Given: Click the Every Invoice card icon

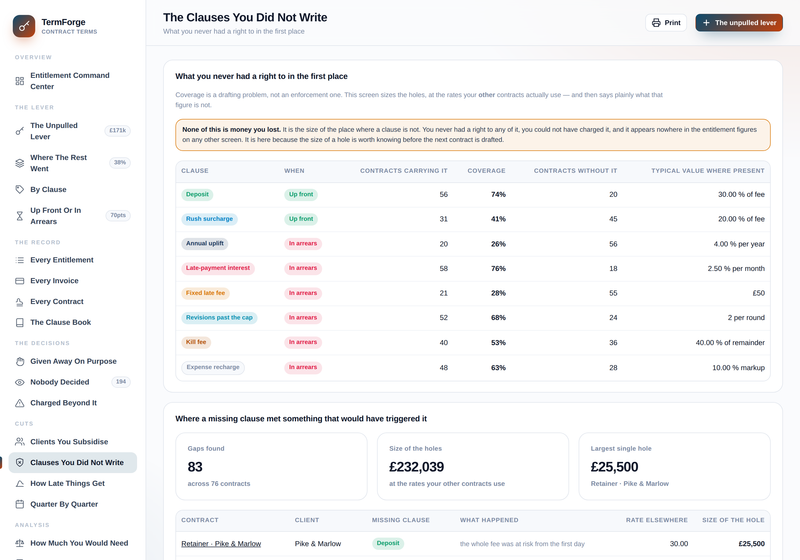Looking at the screenshot, I should [19, 281].
